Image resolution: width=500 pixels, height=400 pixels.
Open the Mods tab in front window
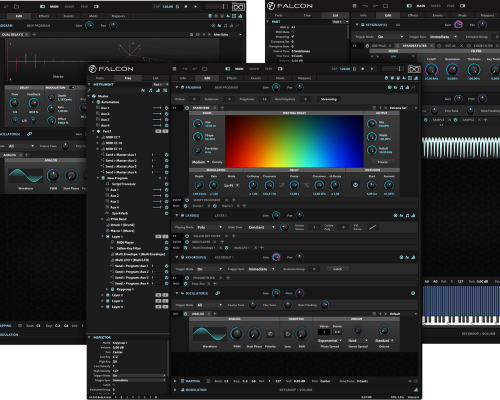280,78
